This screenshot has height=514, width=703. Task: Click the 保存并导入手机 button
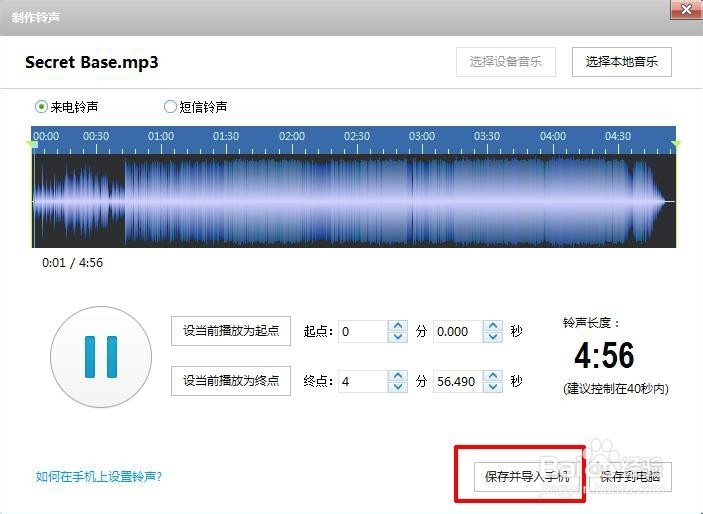[527, 476]
